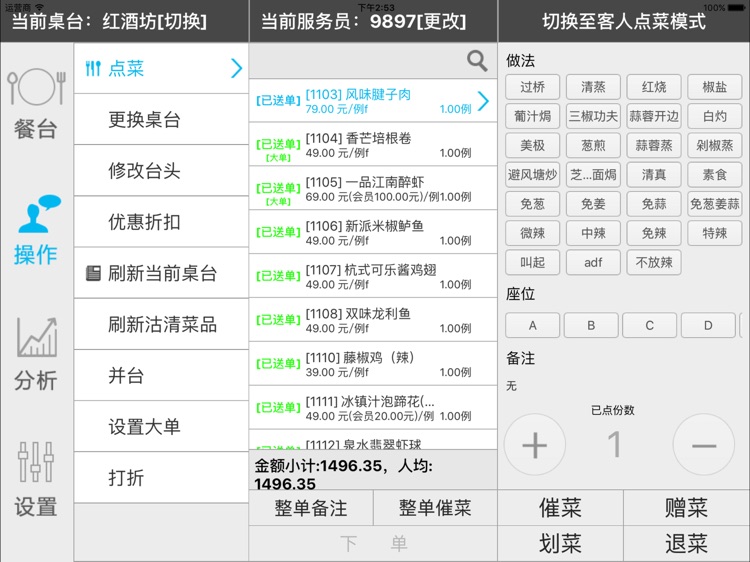Toggle the 避风塘炒 option
This screenshot has height=562, width=750.
pos(532,175)
